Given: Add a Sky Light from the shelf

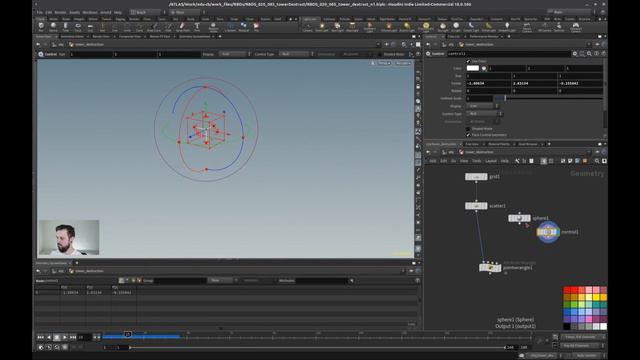Looking at the screenshot, I should tap(442, 27).
